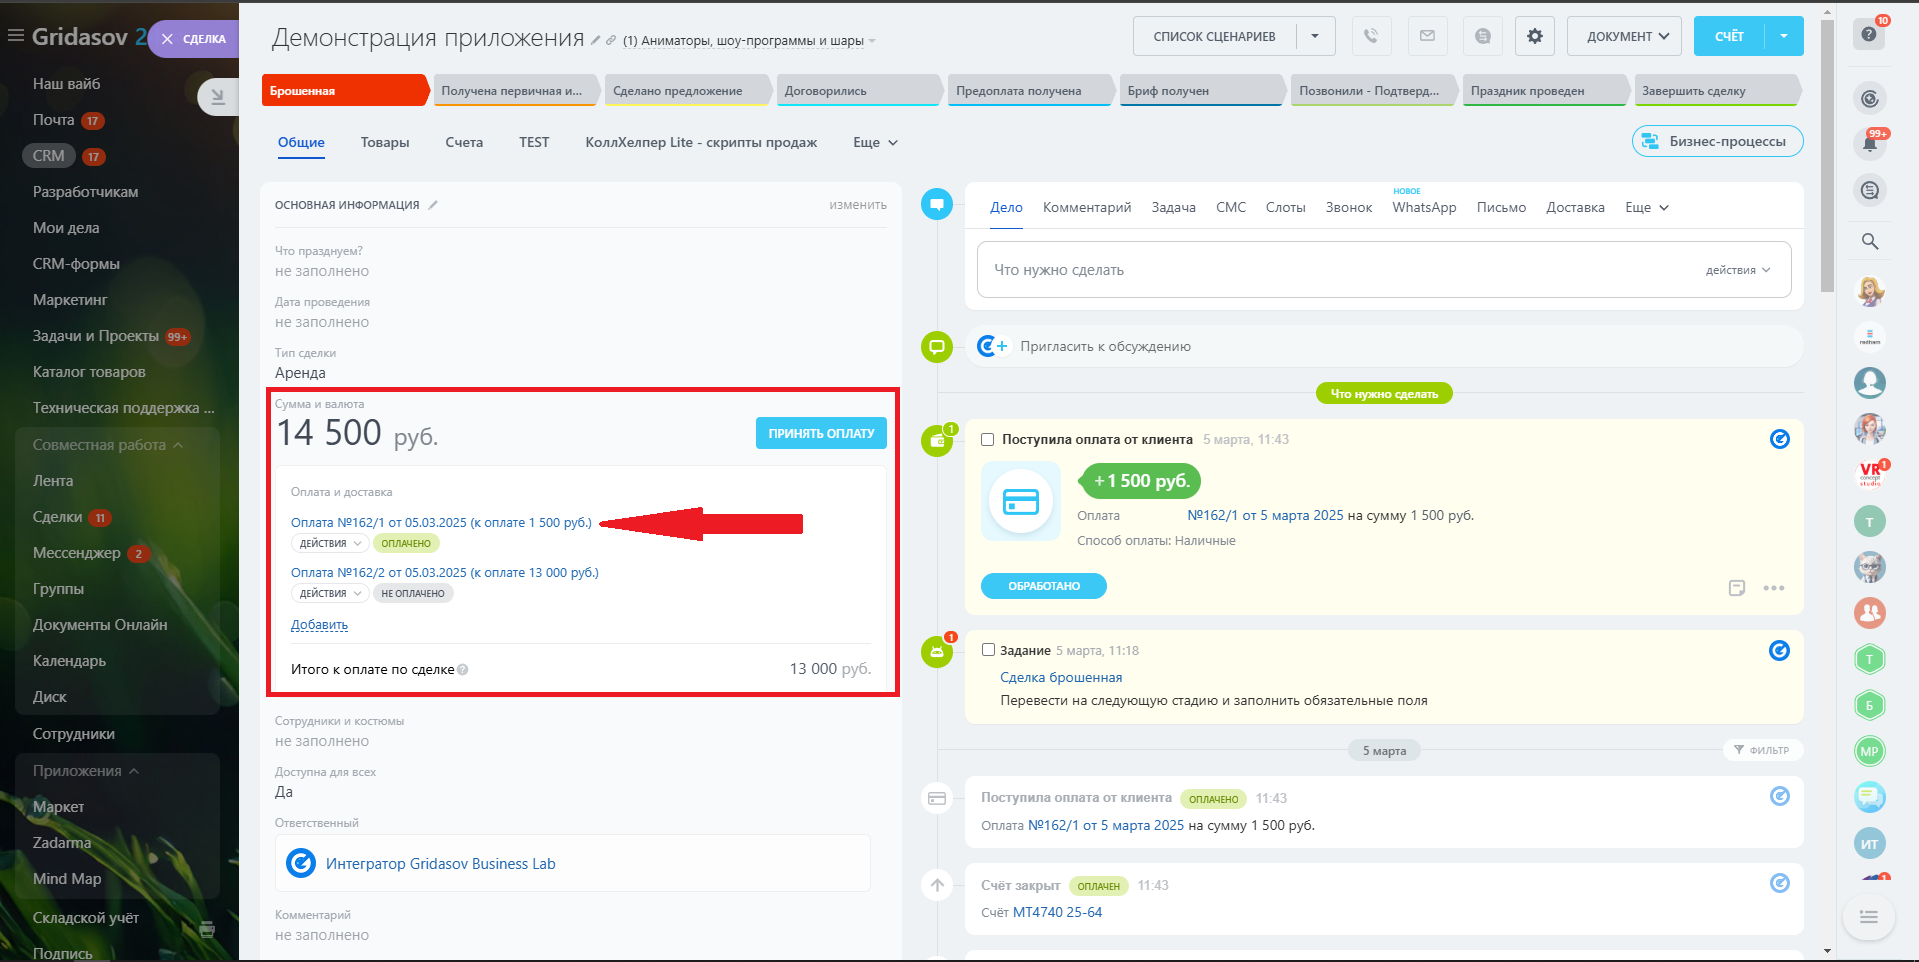Open Календарь in the left sidebar
The height and width of the screenshot is (962, 1919).
[69, 661]
